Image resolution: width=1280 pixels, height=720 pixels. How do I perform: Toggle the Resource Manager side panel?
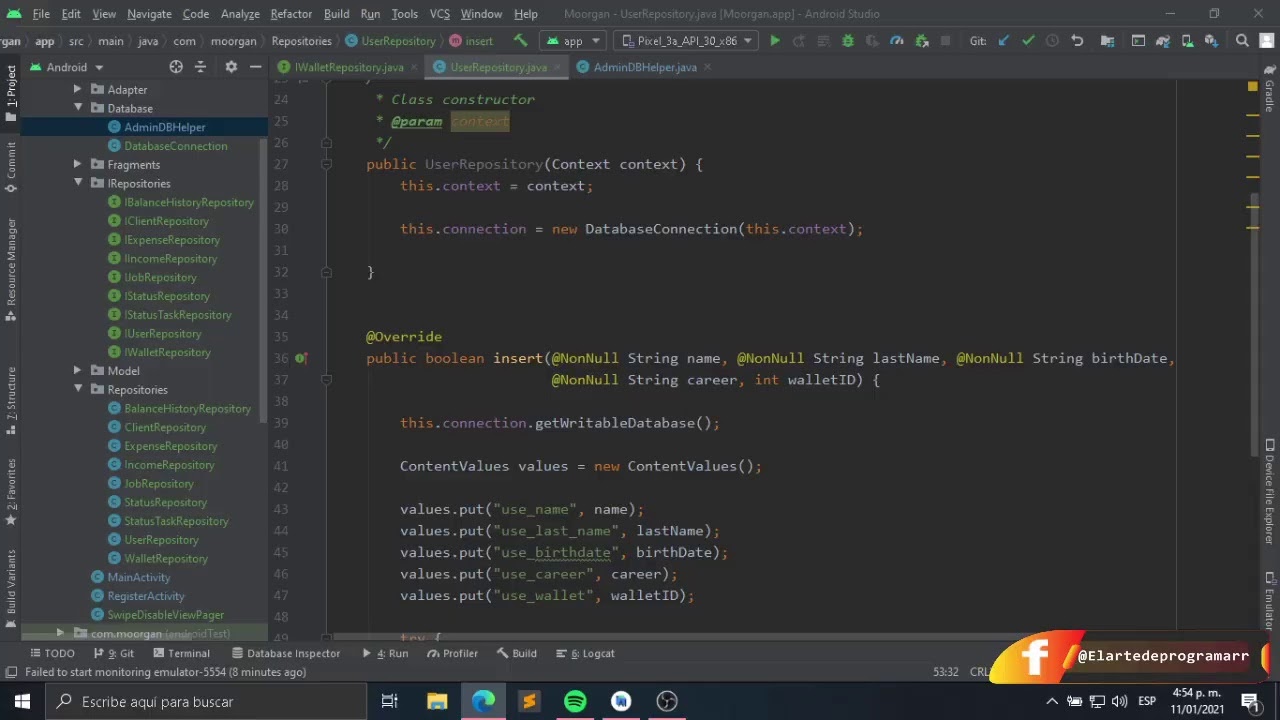point(11,268)
